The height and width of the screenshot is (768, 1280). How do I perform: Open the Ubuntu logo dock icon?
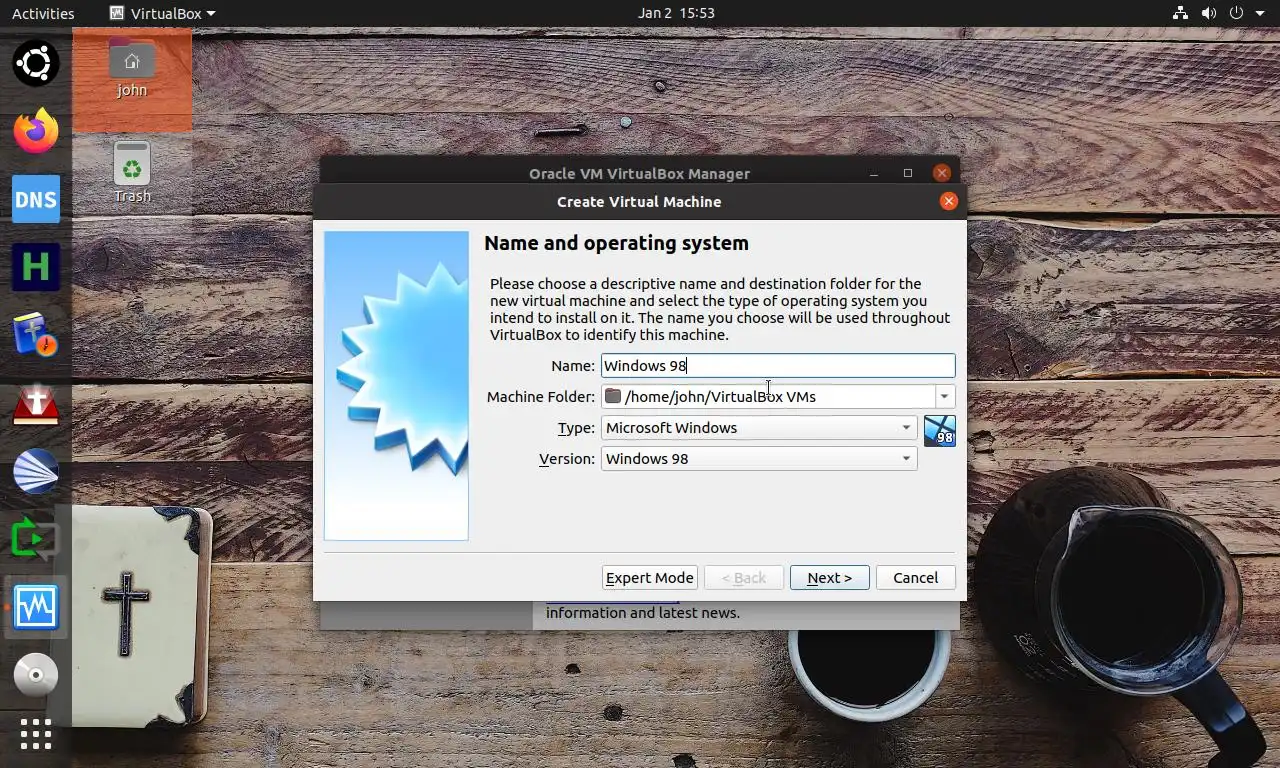(36, 64)
